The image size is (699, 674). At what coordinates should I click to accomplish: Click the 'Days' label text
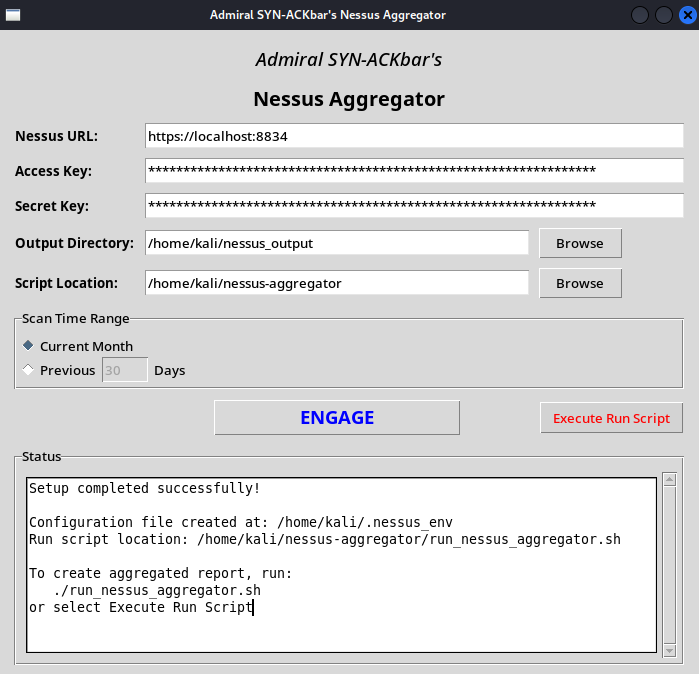pos(169,370)
